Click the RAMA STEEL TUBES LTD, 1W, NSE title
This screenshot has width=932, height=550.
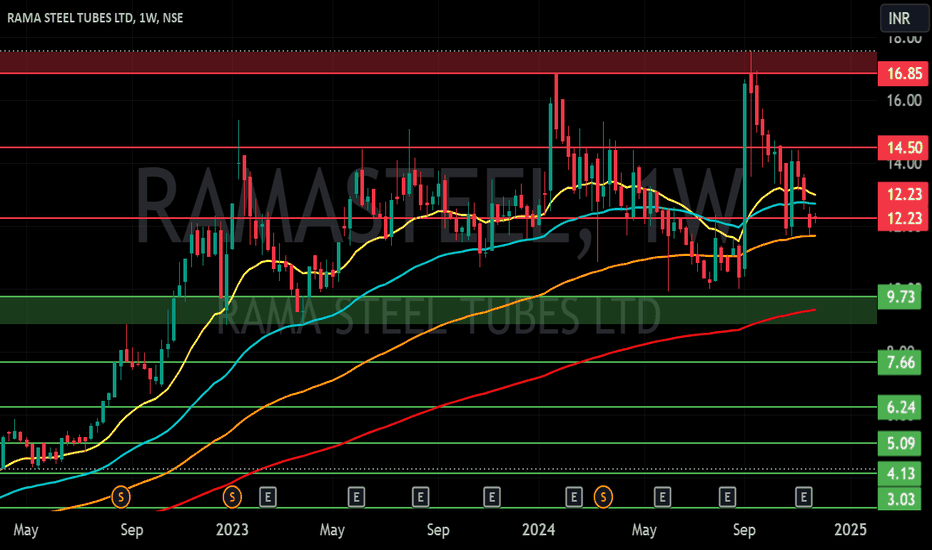[x=95, y=18]
